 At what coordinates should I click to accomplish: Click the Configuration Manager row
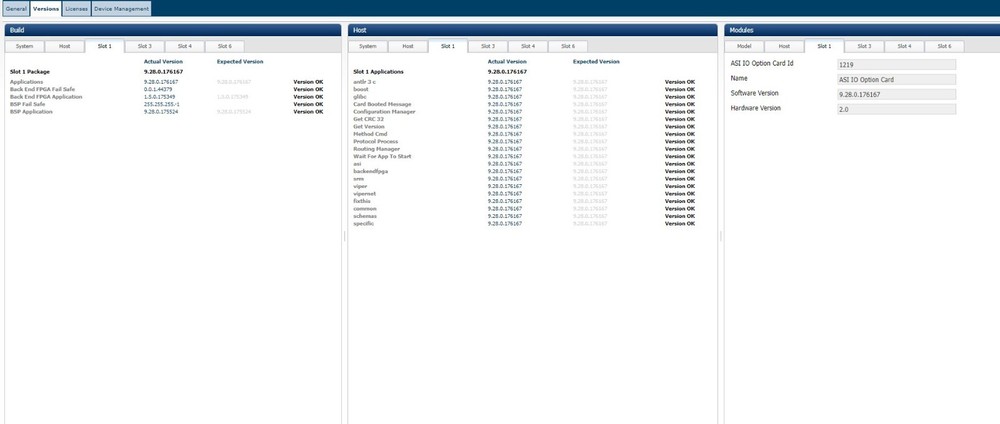(524, 112)
